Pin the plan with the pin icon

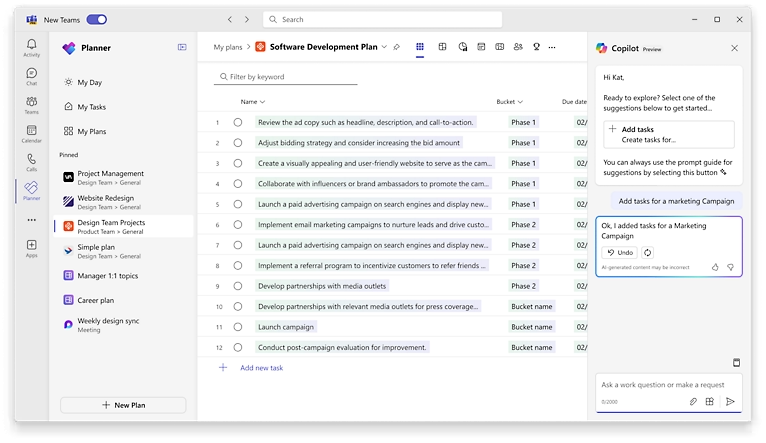tap(397, 47)
